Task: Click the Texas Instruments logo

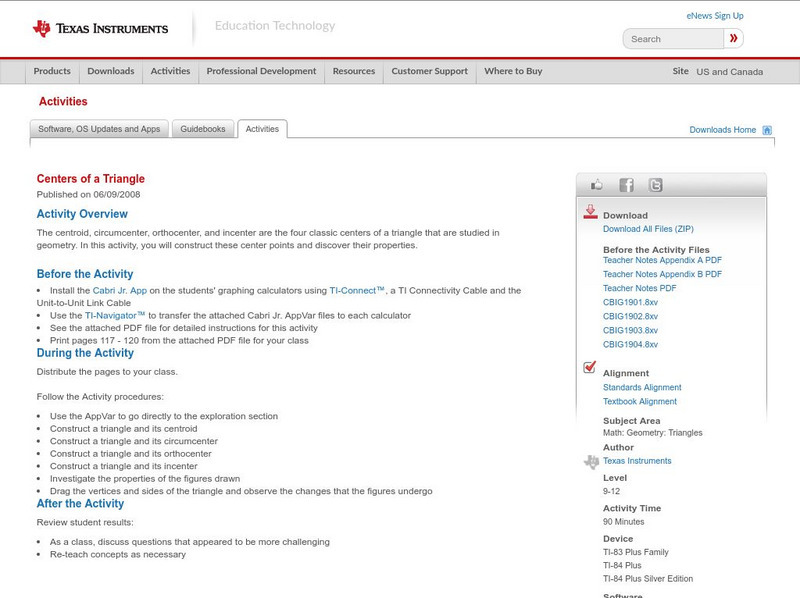Action: pyautogui.click(x=100, y=29)
